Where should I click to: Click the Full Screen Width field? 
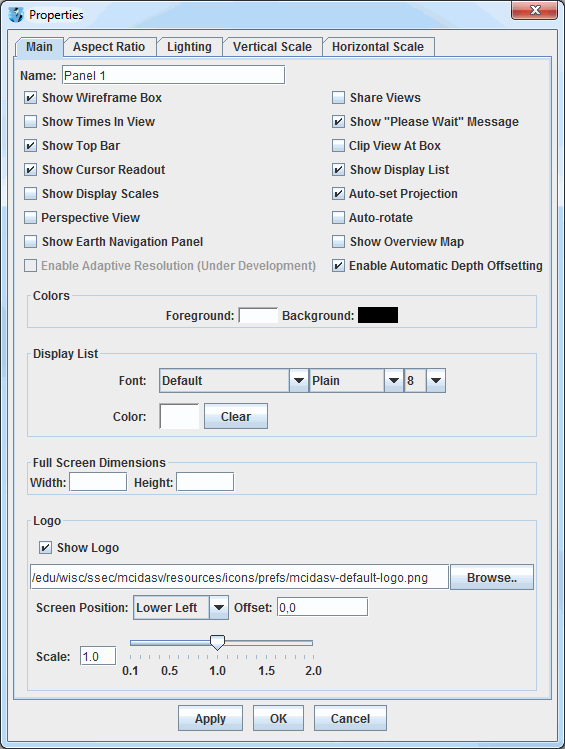click(x=98, y=482)
